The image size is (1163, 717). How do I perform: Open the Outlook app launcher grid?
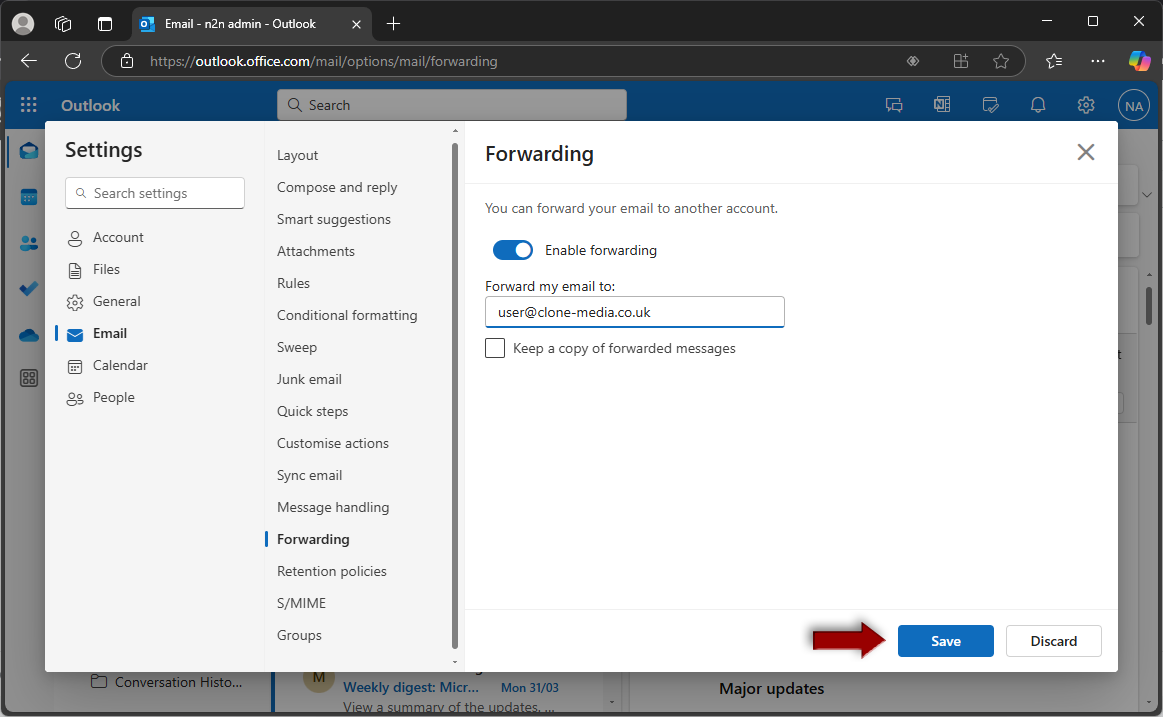[x=28, y=105]
